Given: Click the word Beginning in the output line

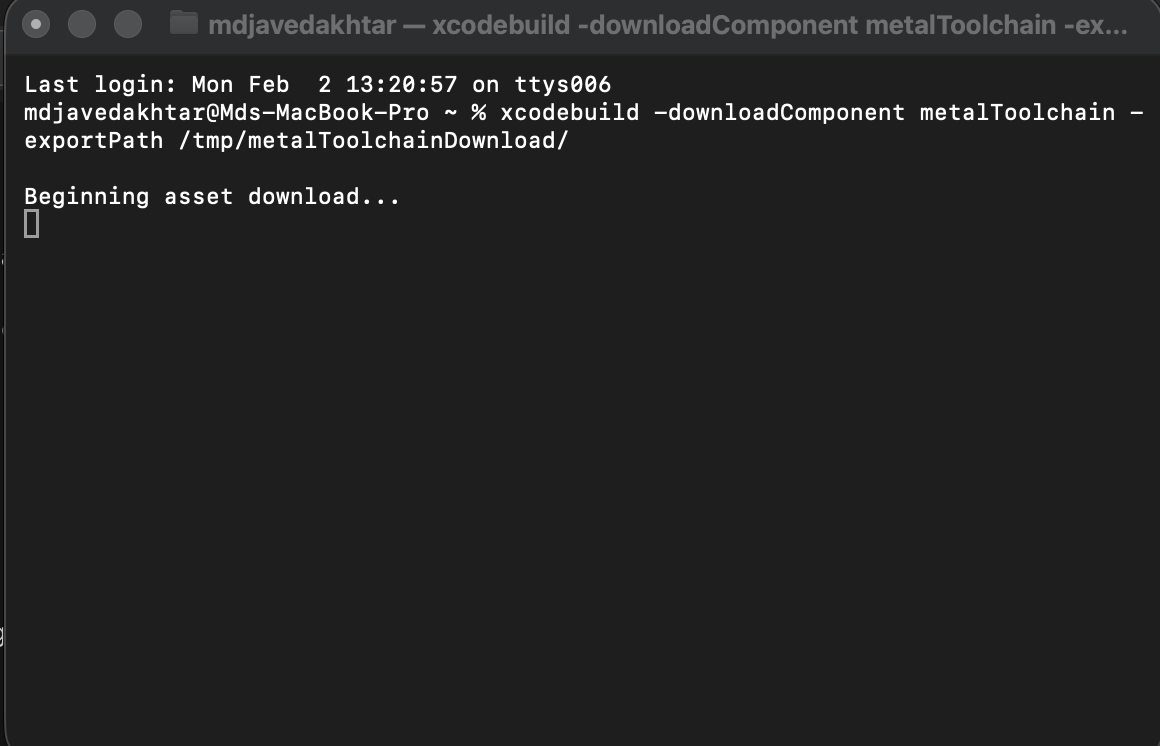Looking at the screenshot, I should pos(87,197).
